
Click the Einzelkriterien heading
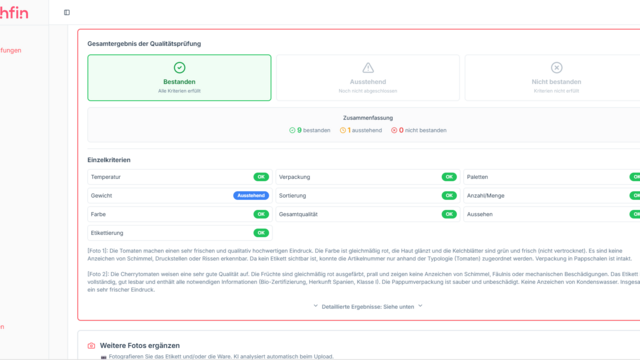tap(109, 160)
